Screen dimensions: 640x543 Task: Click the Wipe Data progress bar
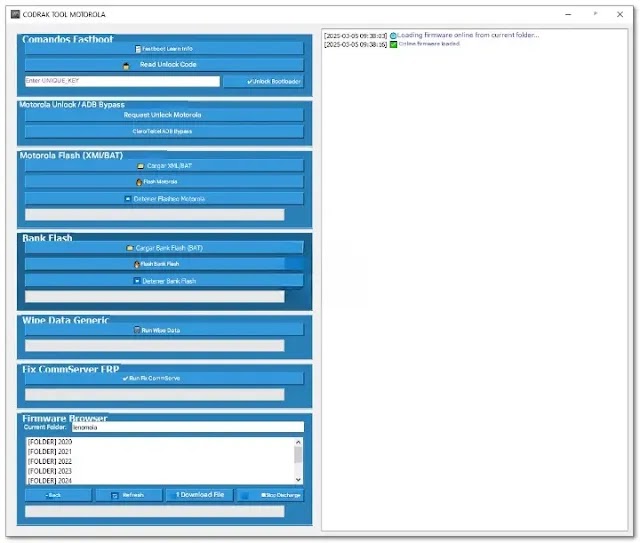point(155,346)
